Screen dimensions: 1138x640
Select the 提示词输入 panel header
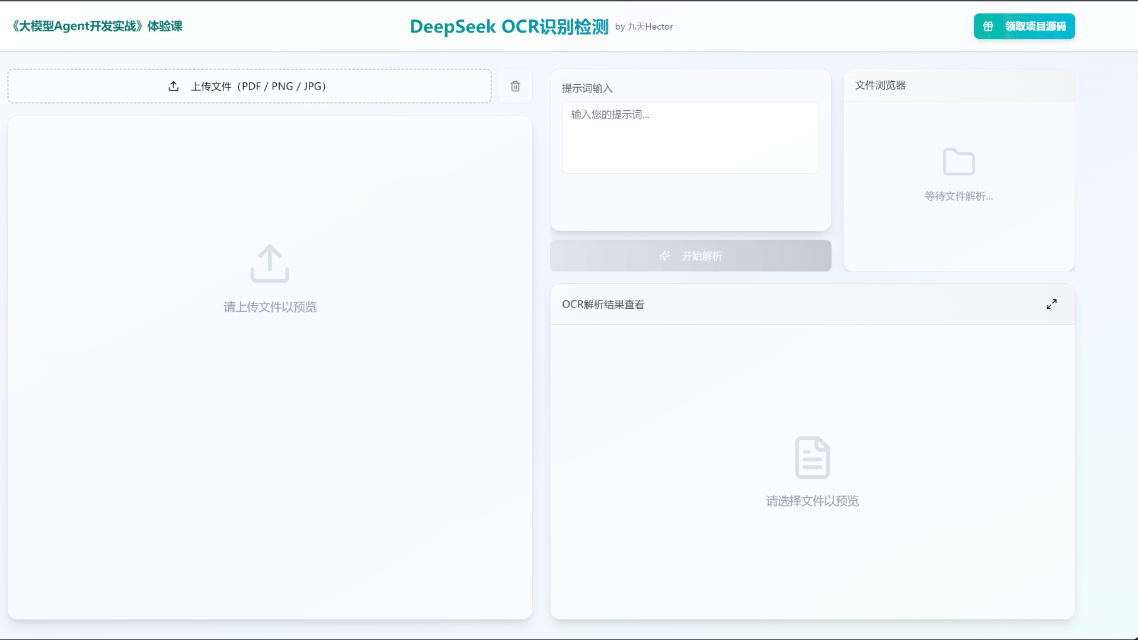pos(590,87)
